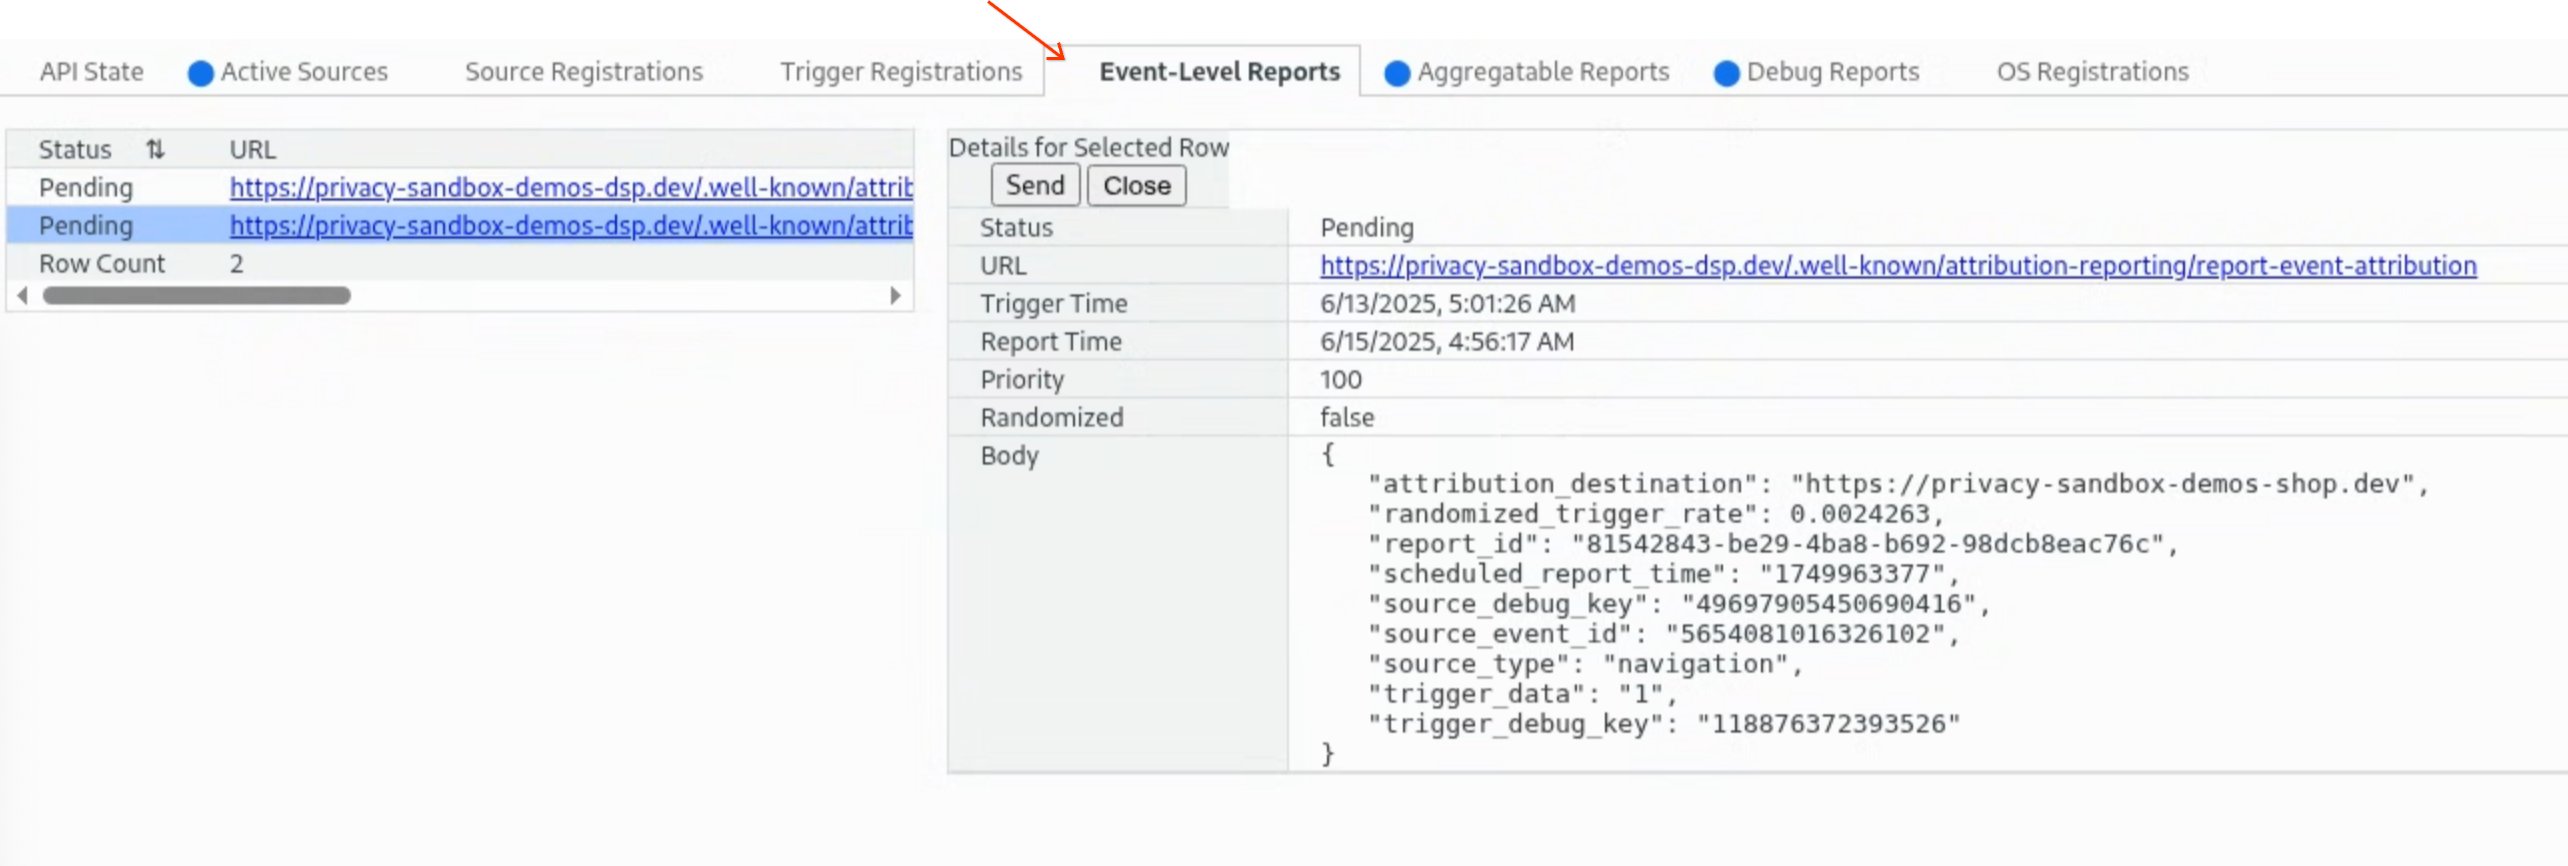The width and height of the screenshot is (2568, 866).
Task: Click the horizontal scrollbar thumb
Action: tap(196, 296)
